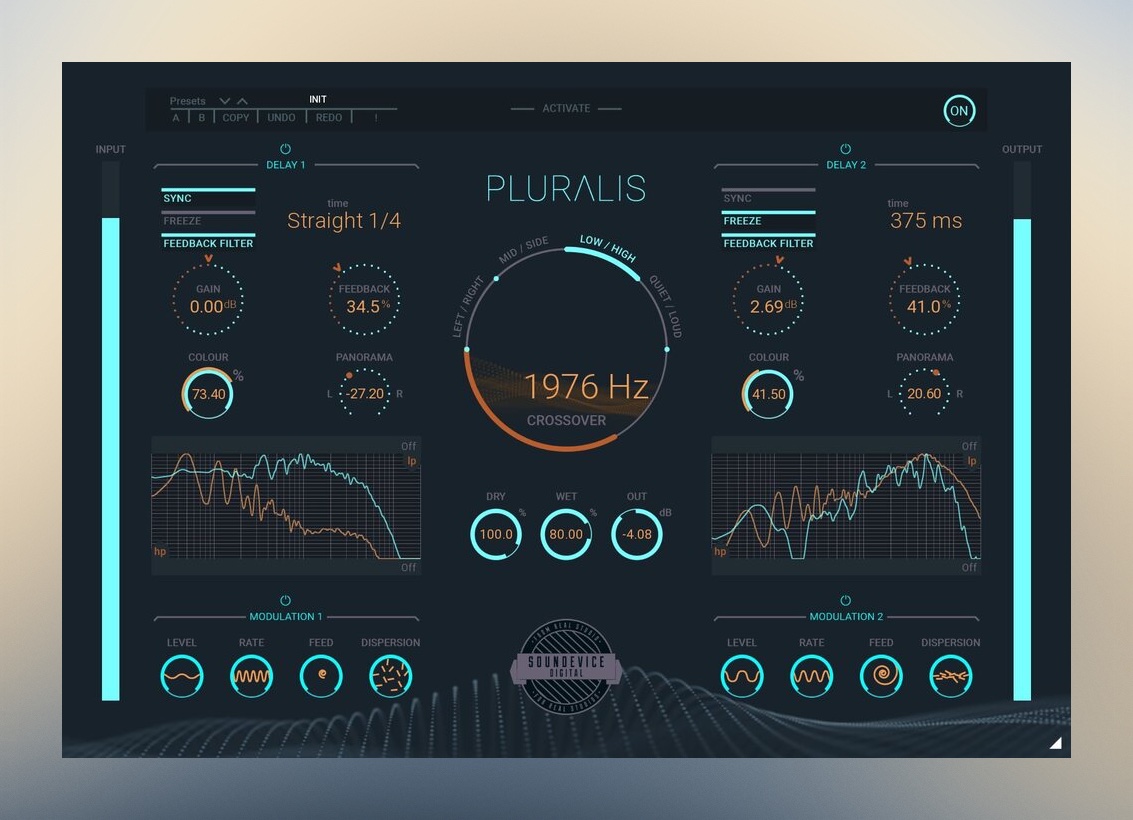
Task: Select previous preset with up chevron
Action: pyautogui.click(x=242, y=101)
